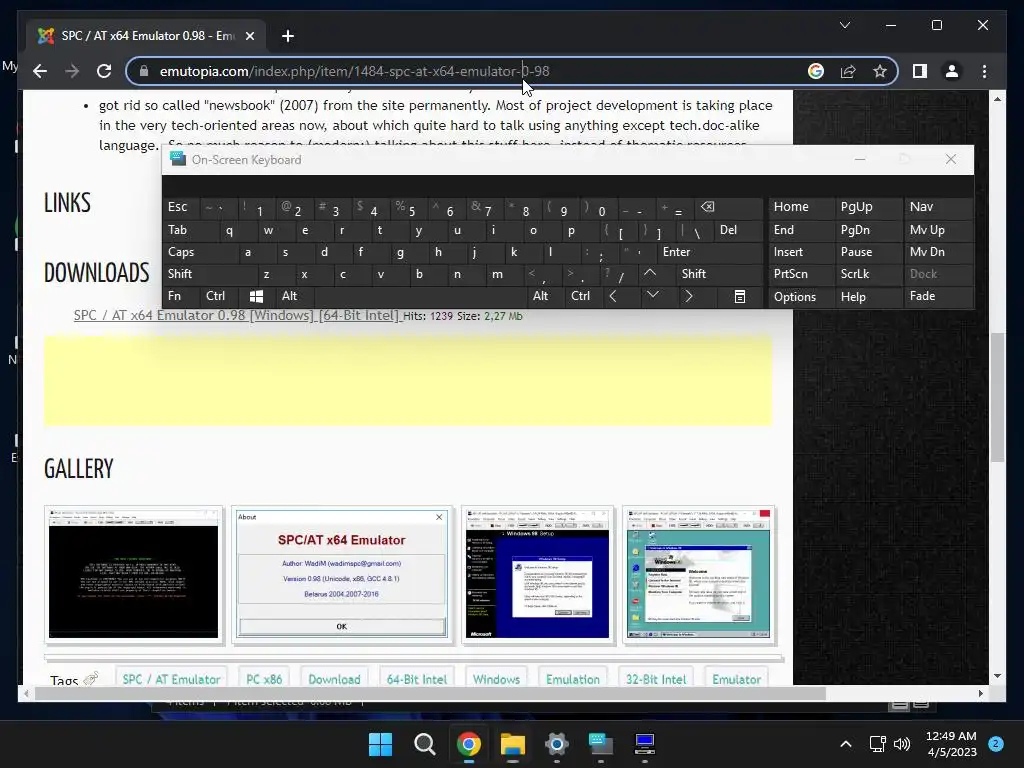This screenshot has height=768, width=1024.
Task: Select the SPC / AT x64 Emulator 0.98 tab
Action: tap(147, 36)
